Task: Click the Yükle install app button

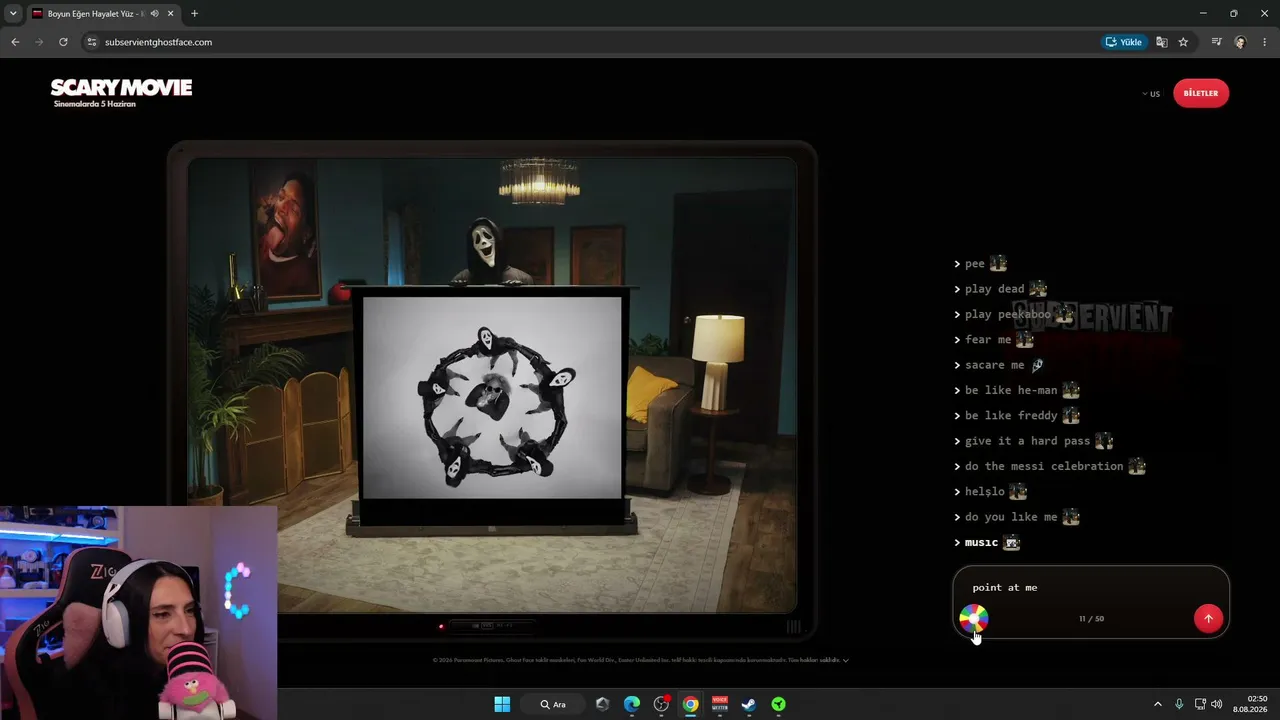Action: tap(1124, 42)
